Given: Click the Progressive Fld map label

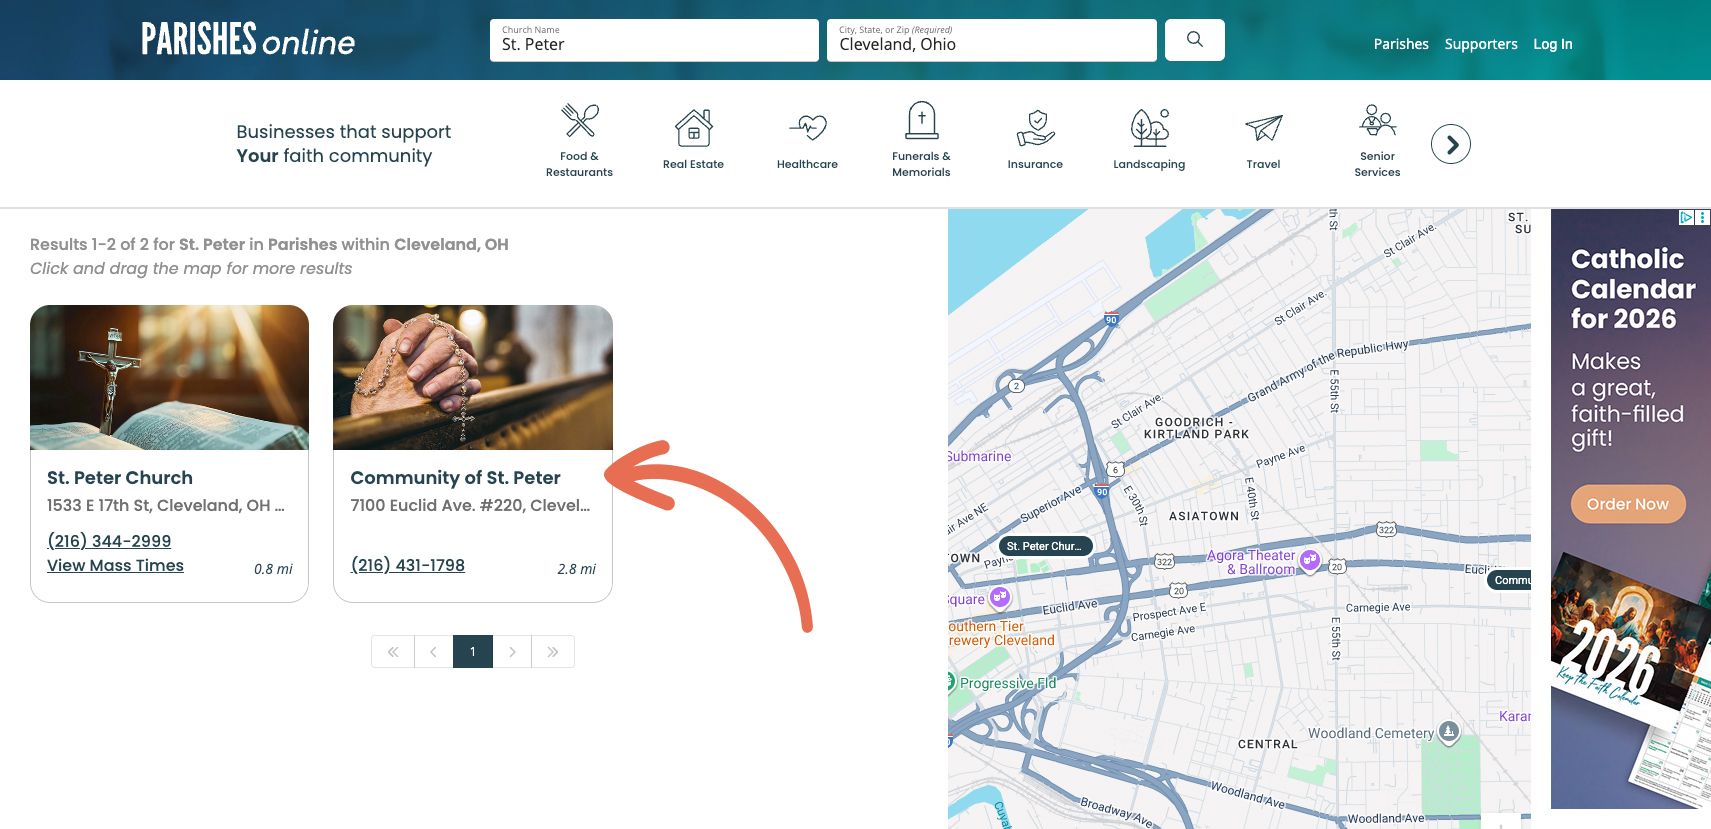Looking at the screenshot, I should coord(1007,683).
